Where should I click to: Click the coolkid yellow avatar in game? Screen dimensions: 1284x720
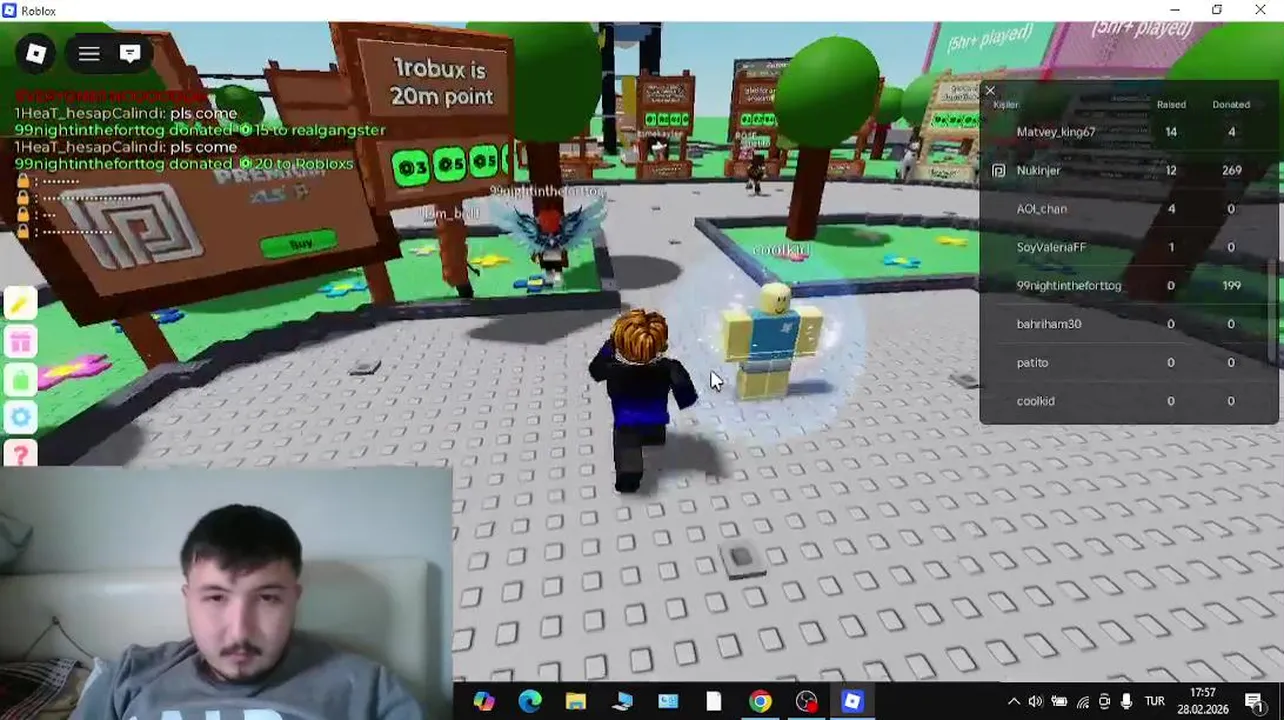click(x=774, y=342)
